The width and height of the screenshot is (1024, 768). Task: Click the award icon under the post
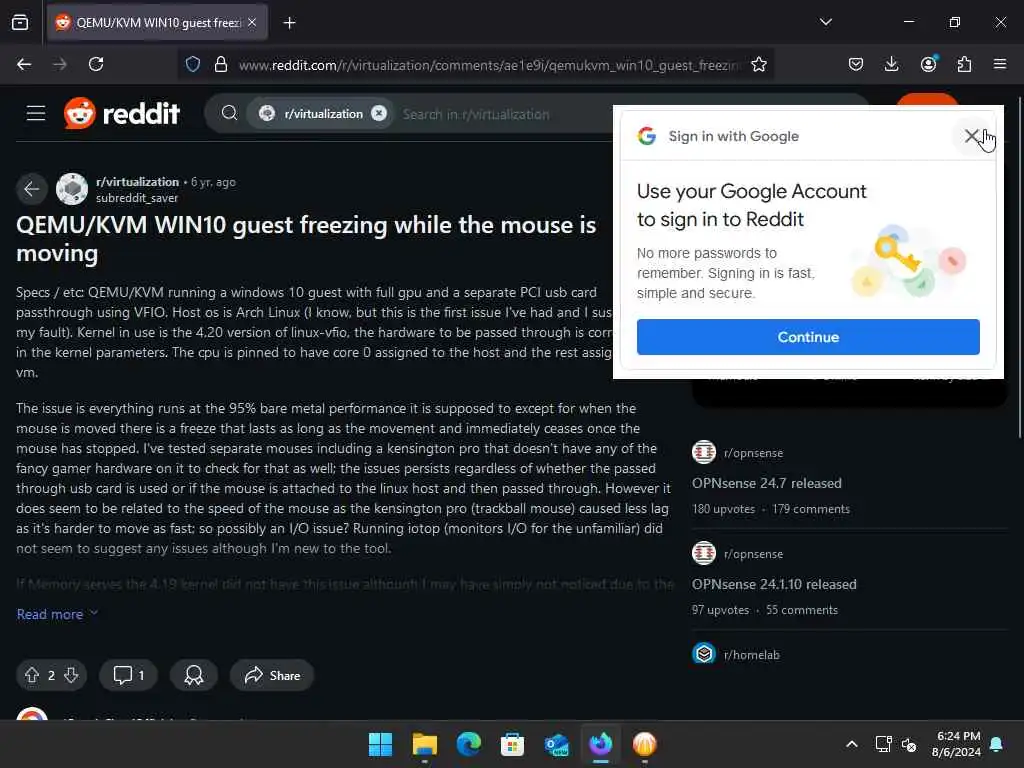(193, 675)
